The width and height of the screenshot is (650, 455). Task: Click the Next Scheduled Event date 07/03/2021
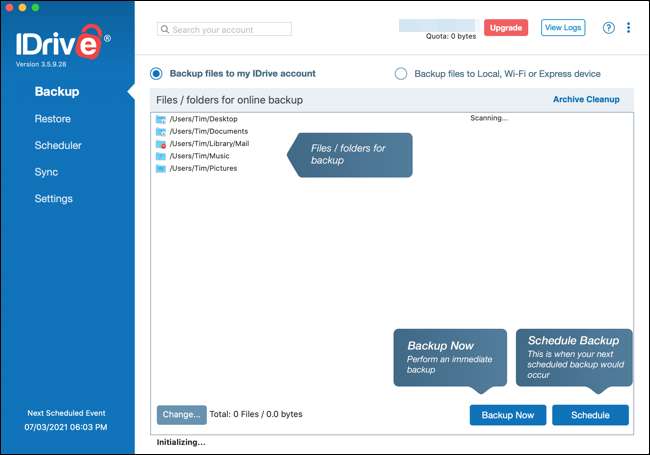(x=65, y=427)
